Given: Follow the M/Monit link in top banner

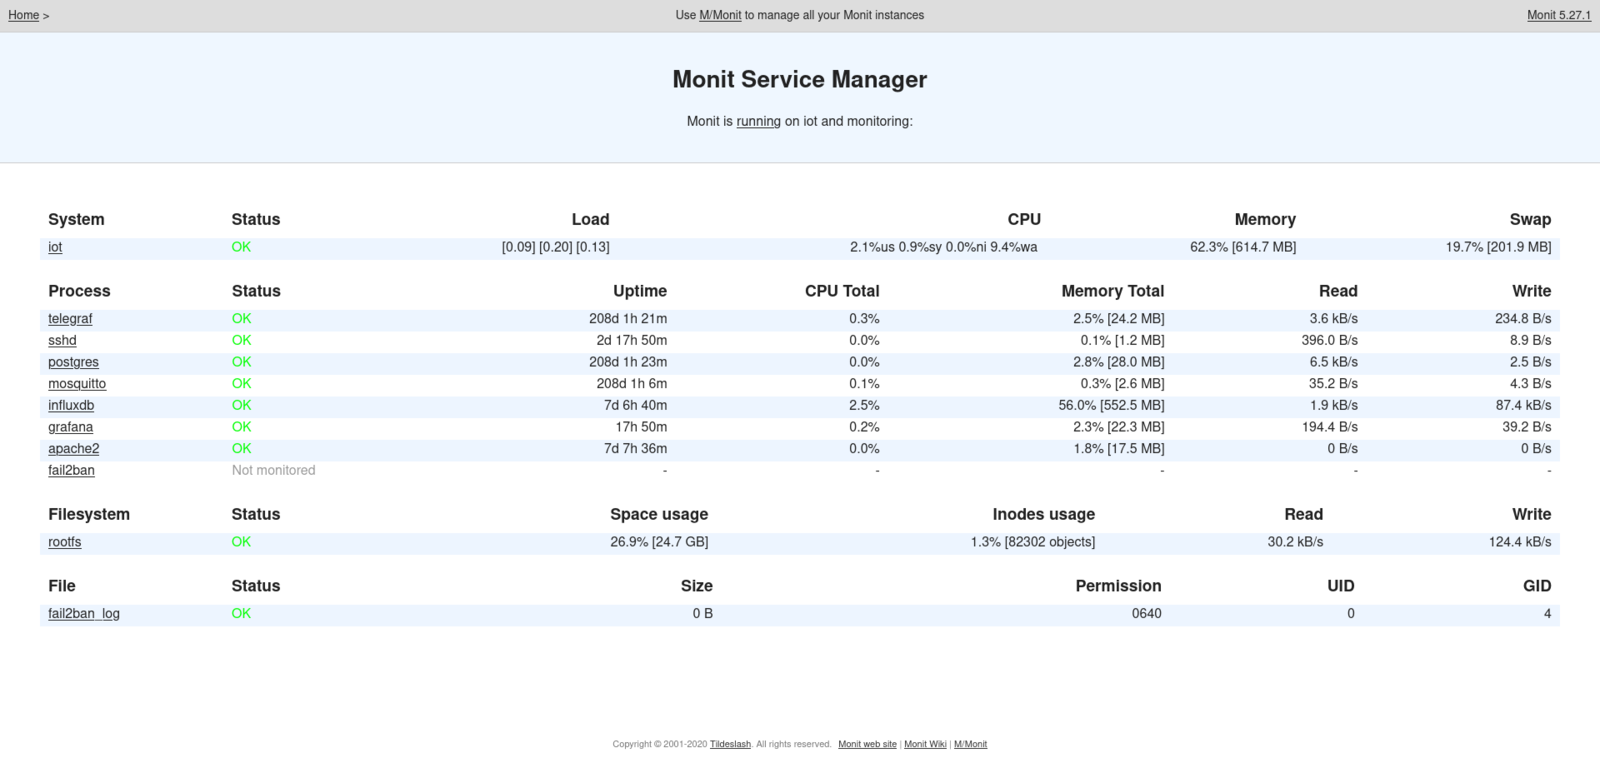Looking at the screenshot, I should click(x=720, y=15).
